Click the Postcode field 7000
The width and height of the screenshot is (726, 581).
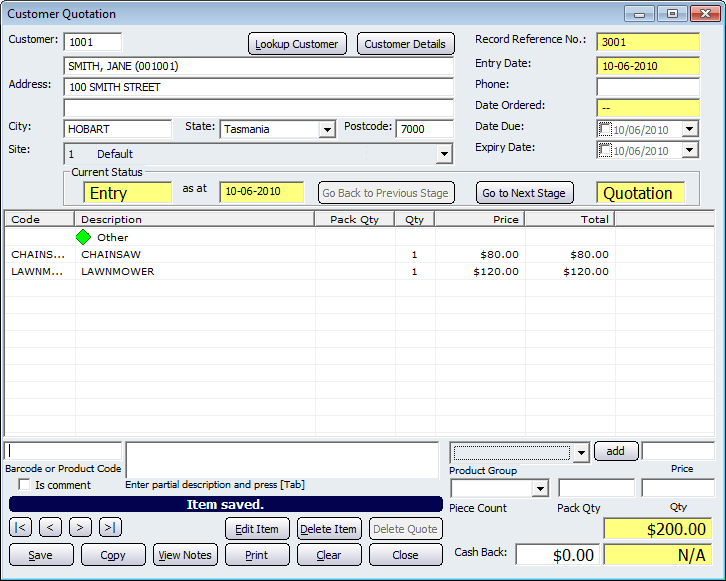(x=425, y=129)
